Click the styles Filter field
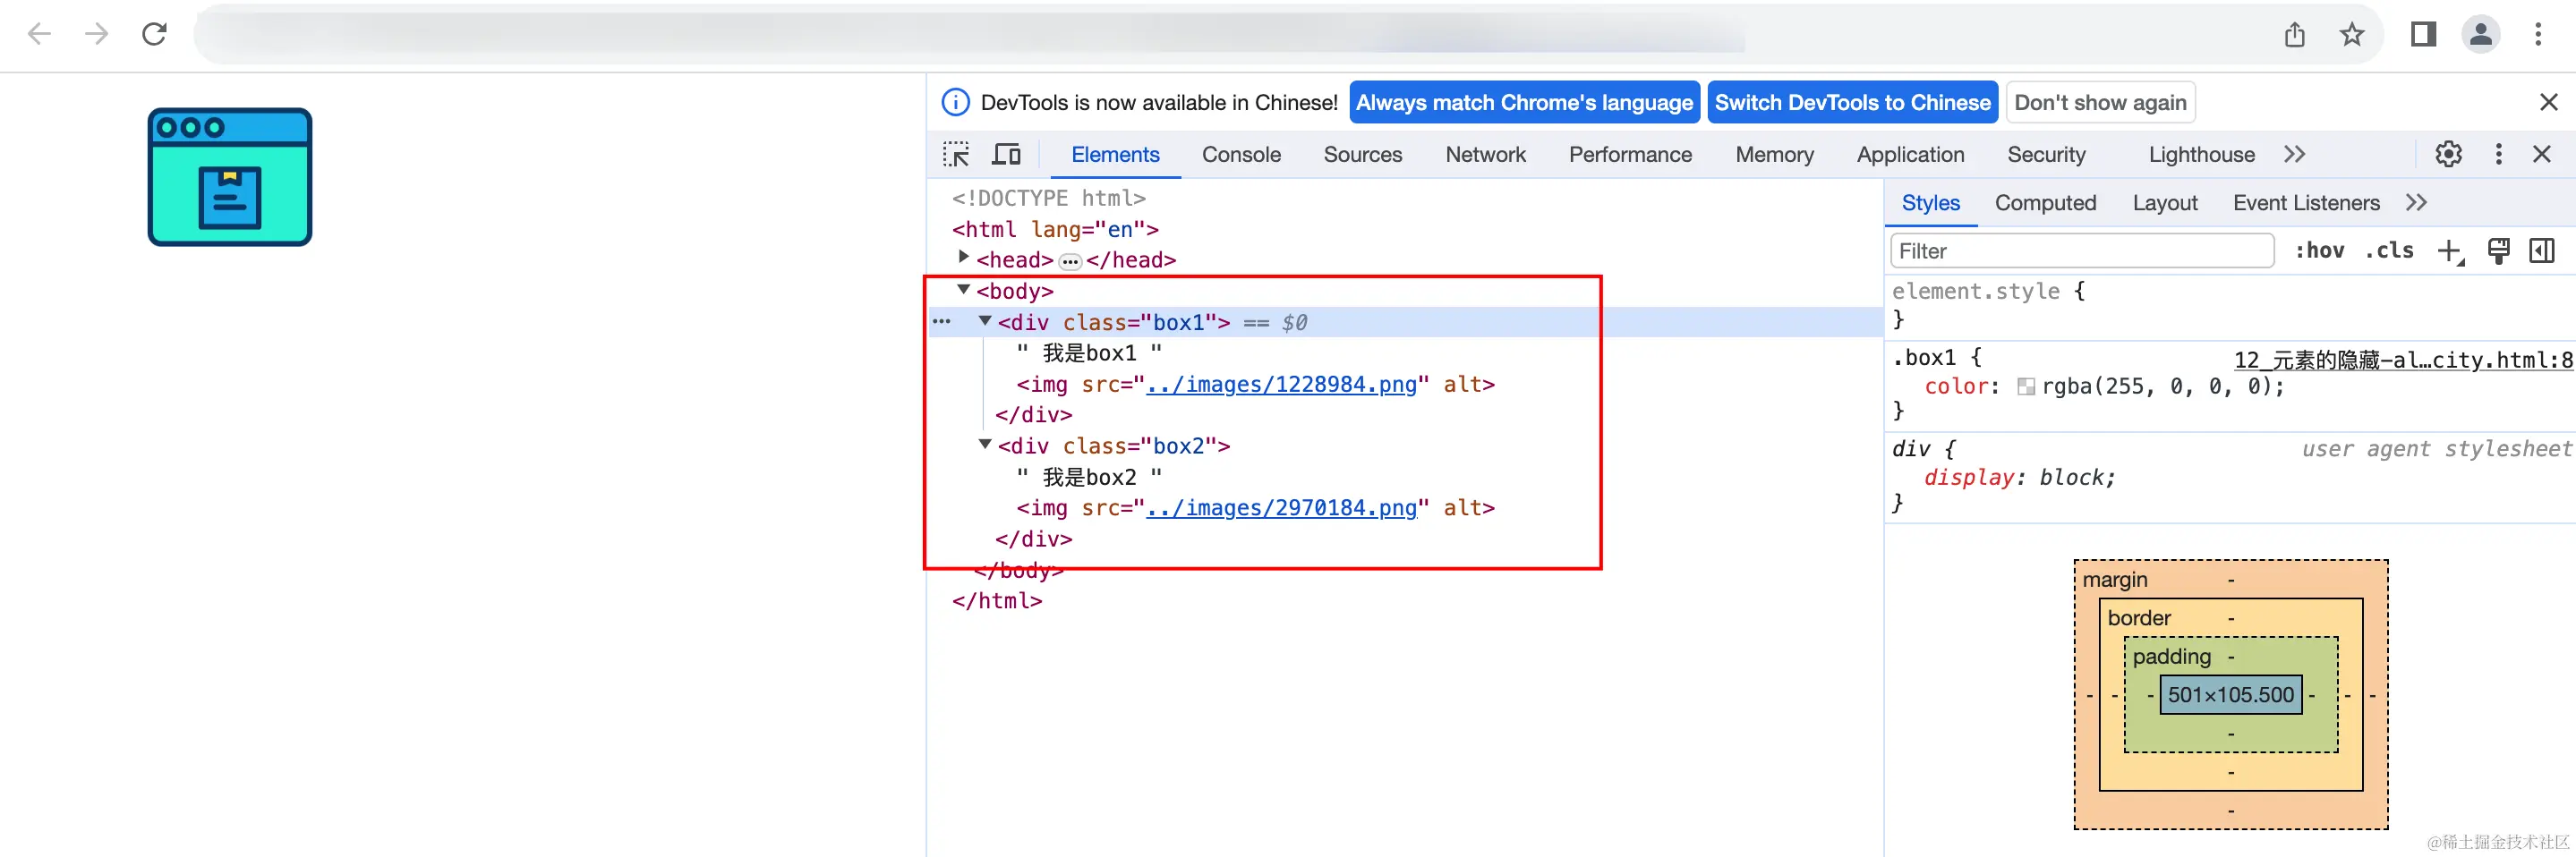 tap(2082, 251)
